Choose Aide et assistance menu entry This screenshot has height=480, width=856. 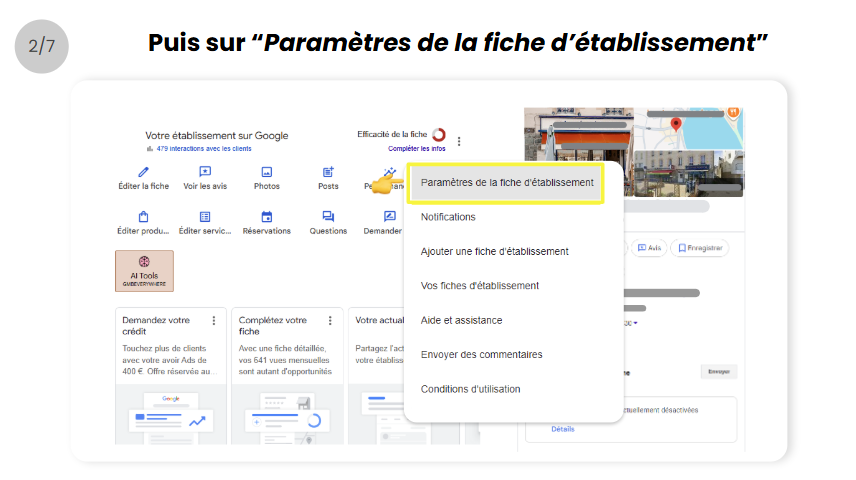click(461, 320)
